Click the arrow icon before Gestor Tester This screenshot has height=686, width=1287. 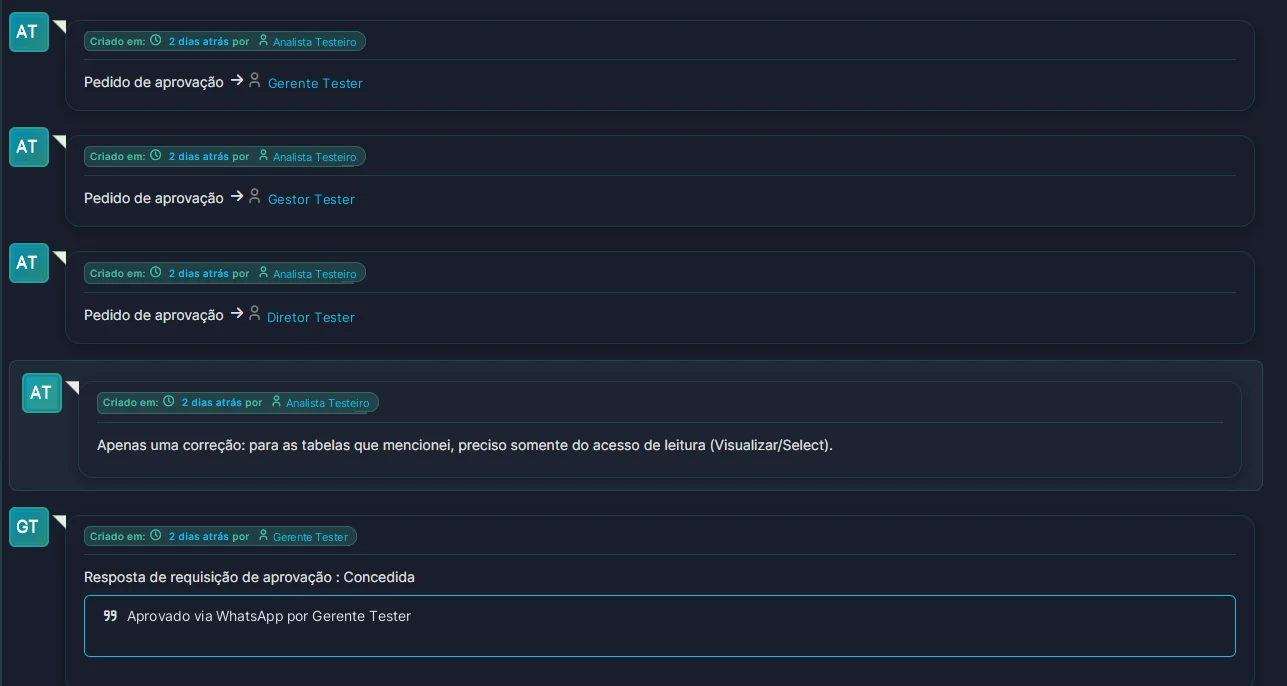(x=237, y=196)
